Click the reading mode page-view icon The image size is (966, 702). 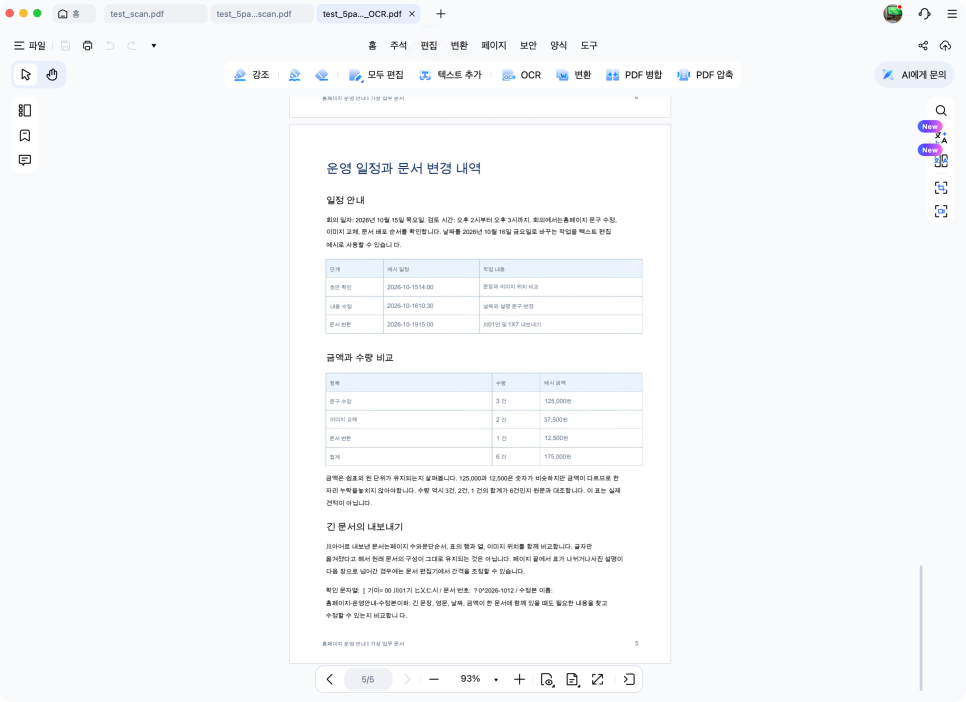click(x=547, y=679)
